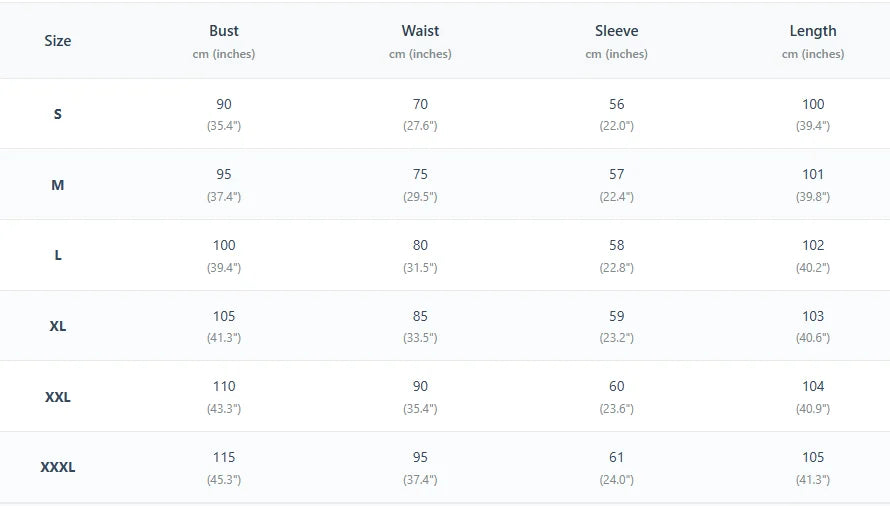The height and width of the screenshot is (506, 890).
Task: Select the L size row label
Action: [58, 255]
